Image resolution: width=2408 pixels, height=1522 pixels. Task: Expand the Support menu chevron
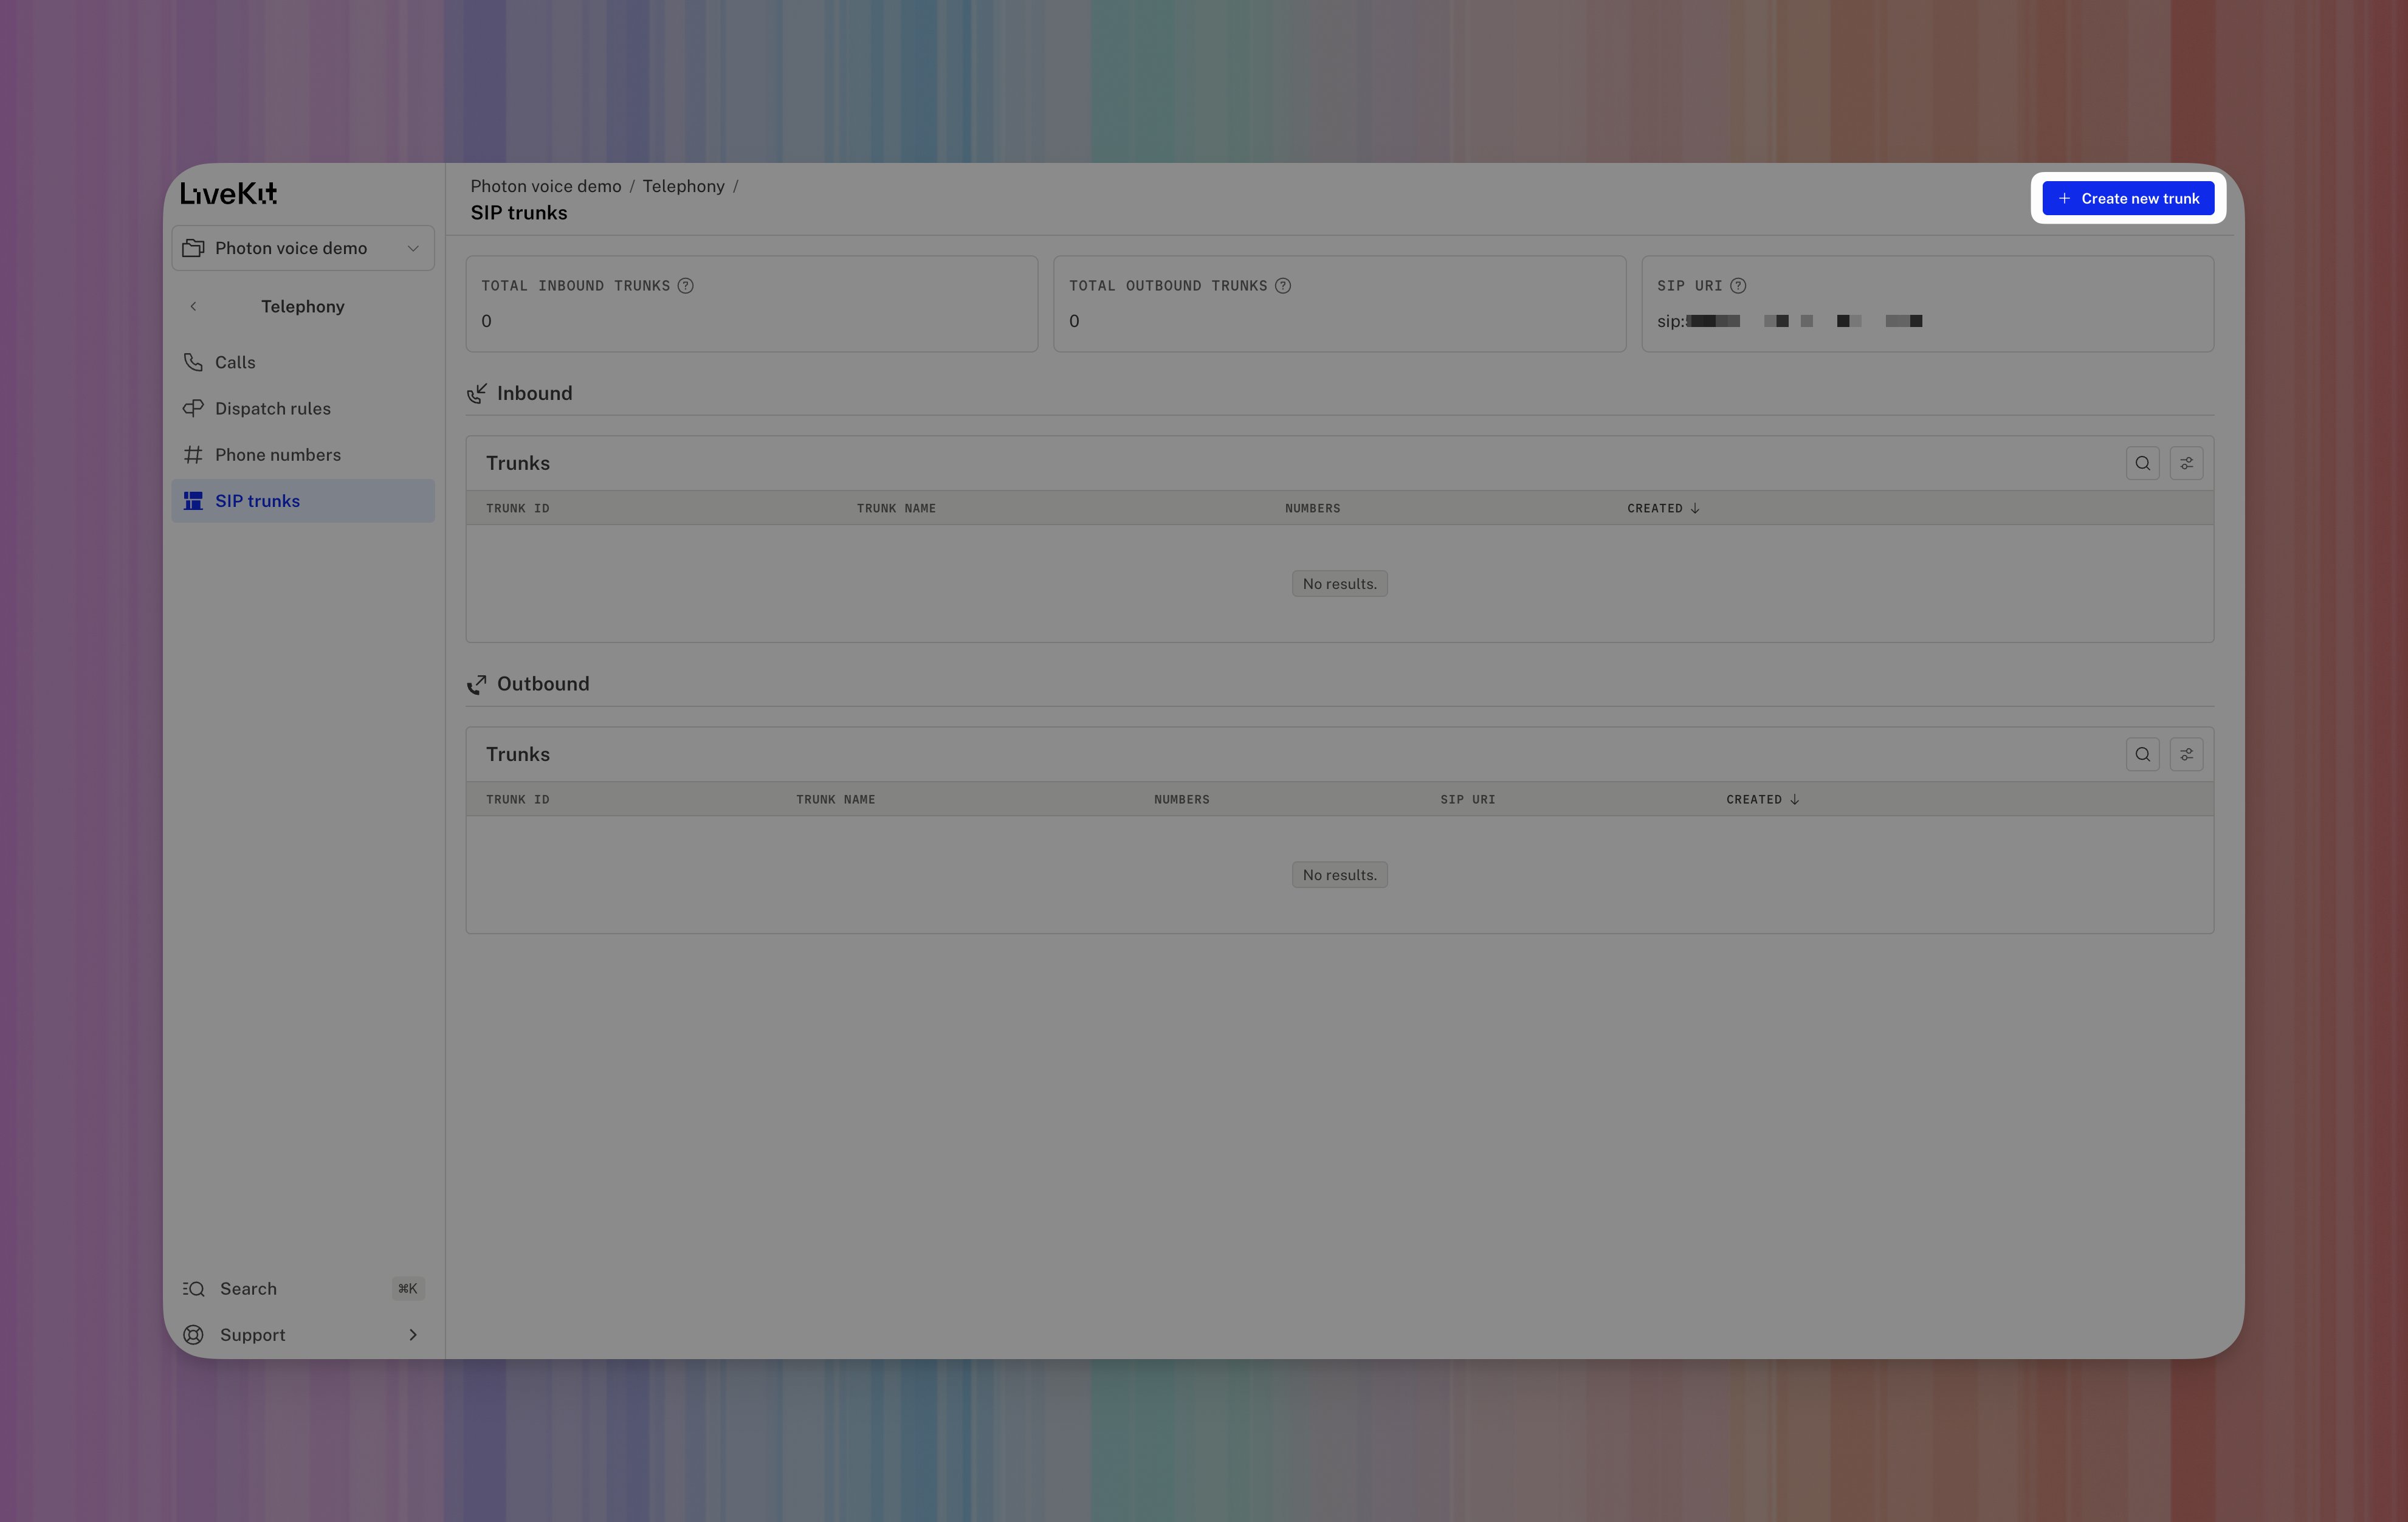413,1335
